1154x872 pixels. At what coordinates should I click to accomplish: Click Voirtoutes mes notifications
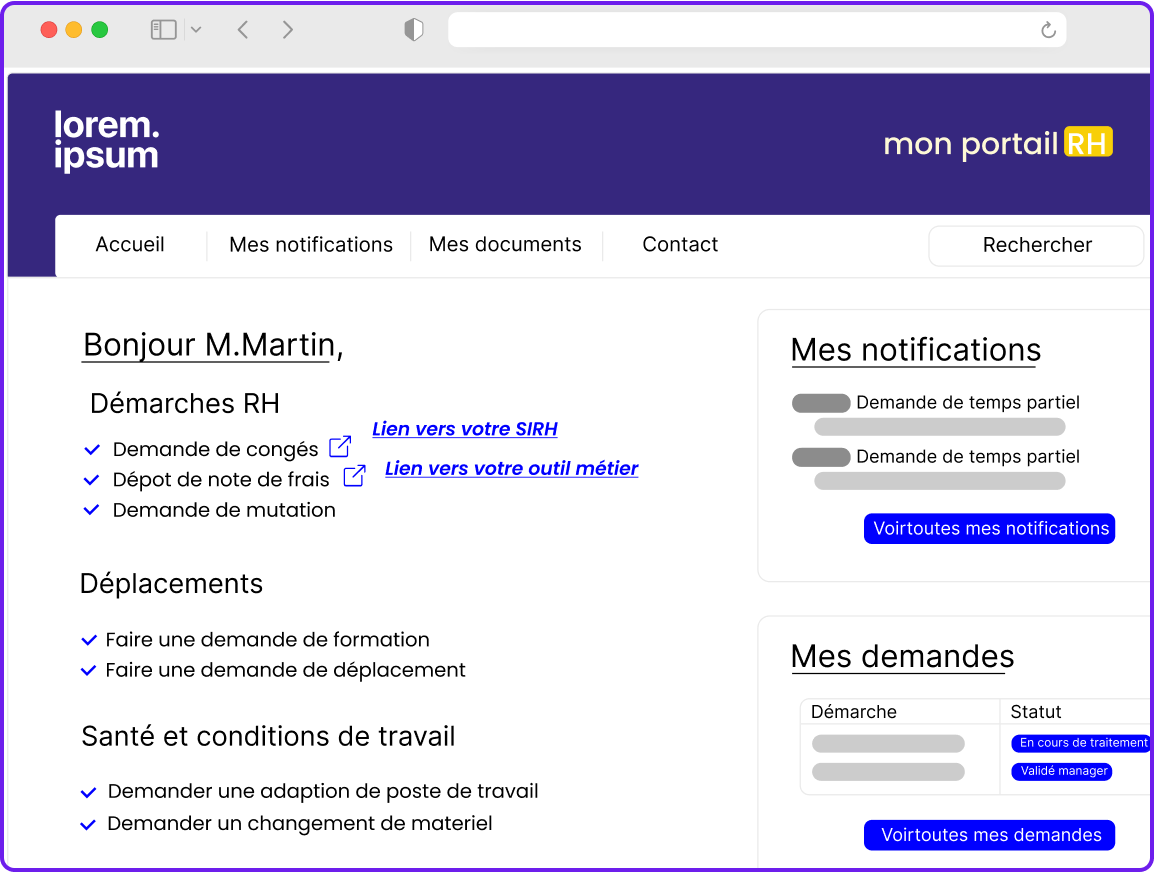click(989, 528)
